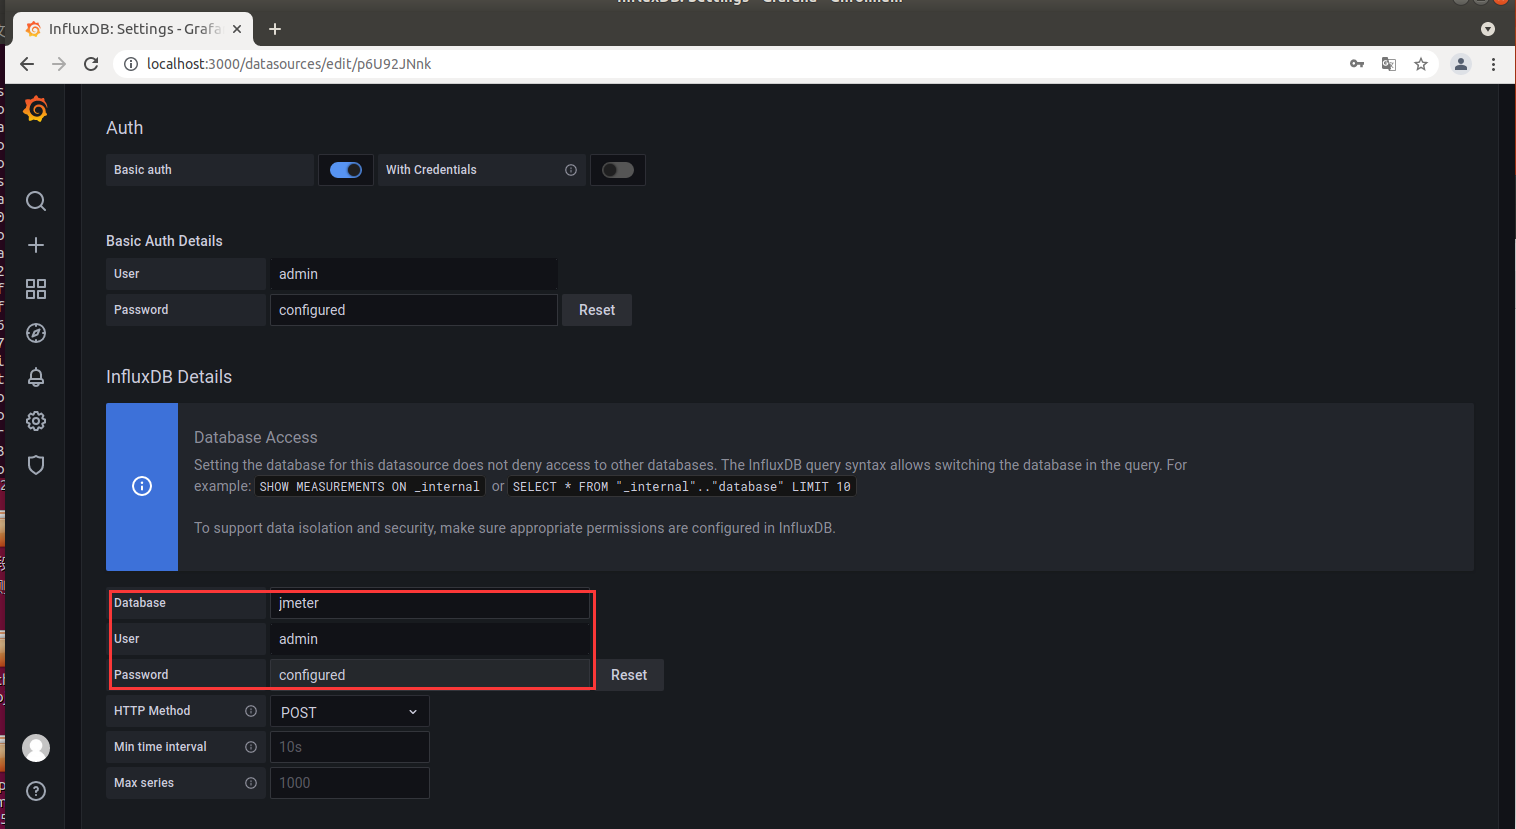Go forward with browser forward arrow
This screenshot has height=829, width=1516.
tap(59, 64)
